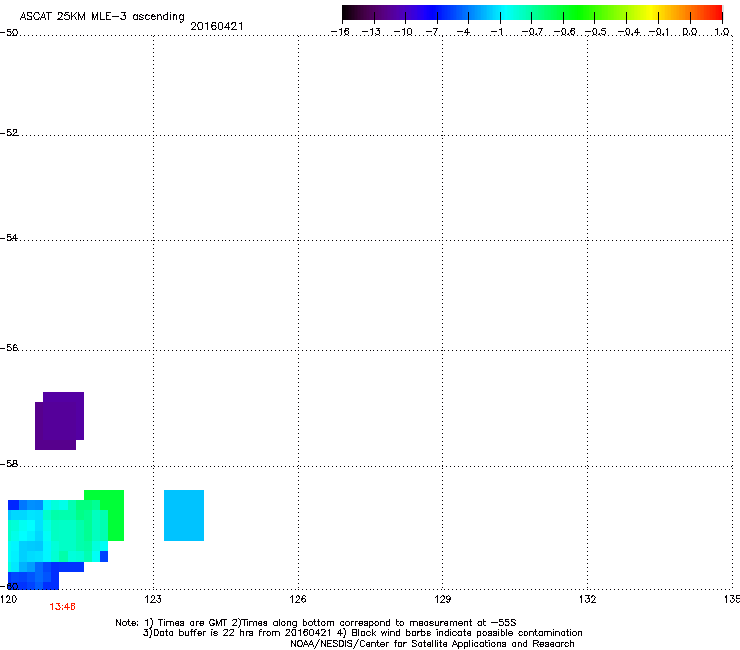Click the '-50' latitude axis label

(x=9, y=33)
